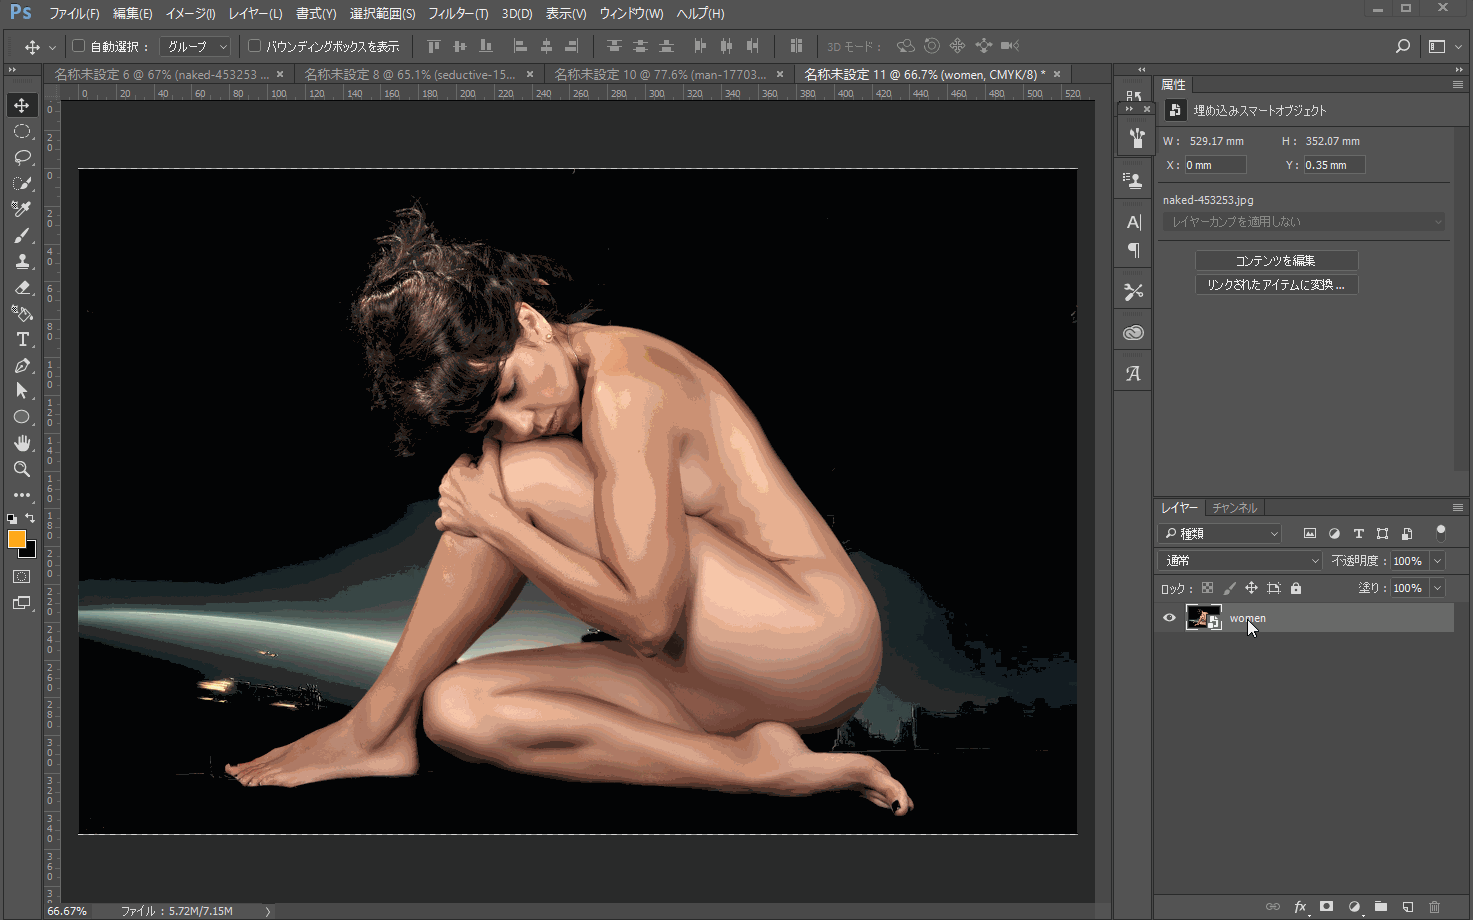Select the Pen tool

(x=22, y=365)
